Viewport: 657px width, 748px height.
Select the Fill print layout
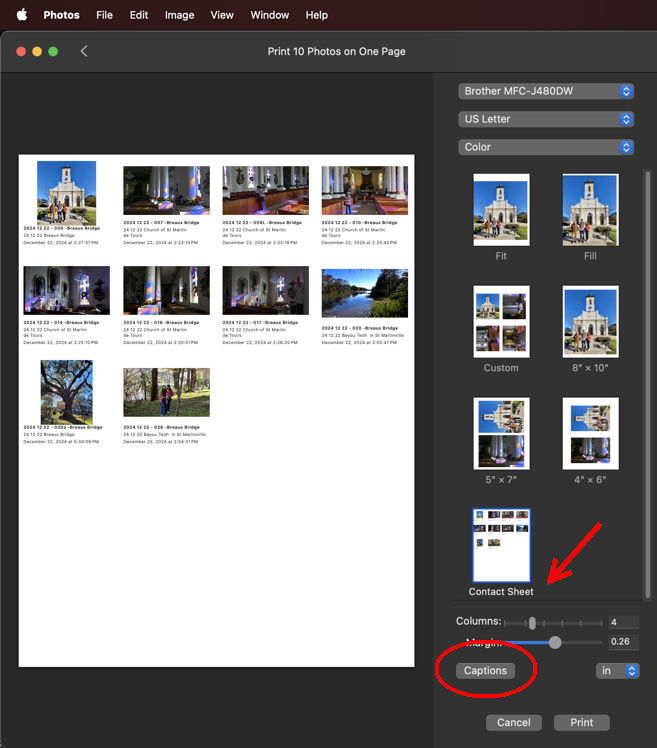tap(590, 210)
